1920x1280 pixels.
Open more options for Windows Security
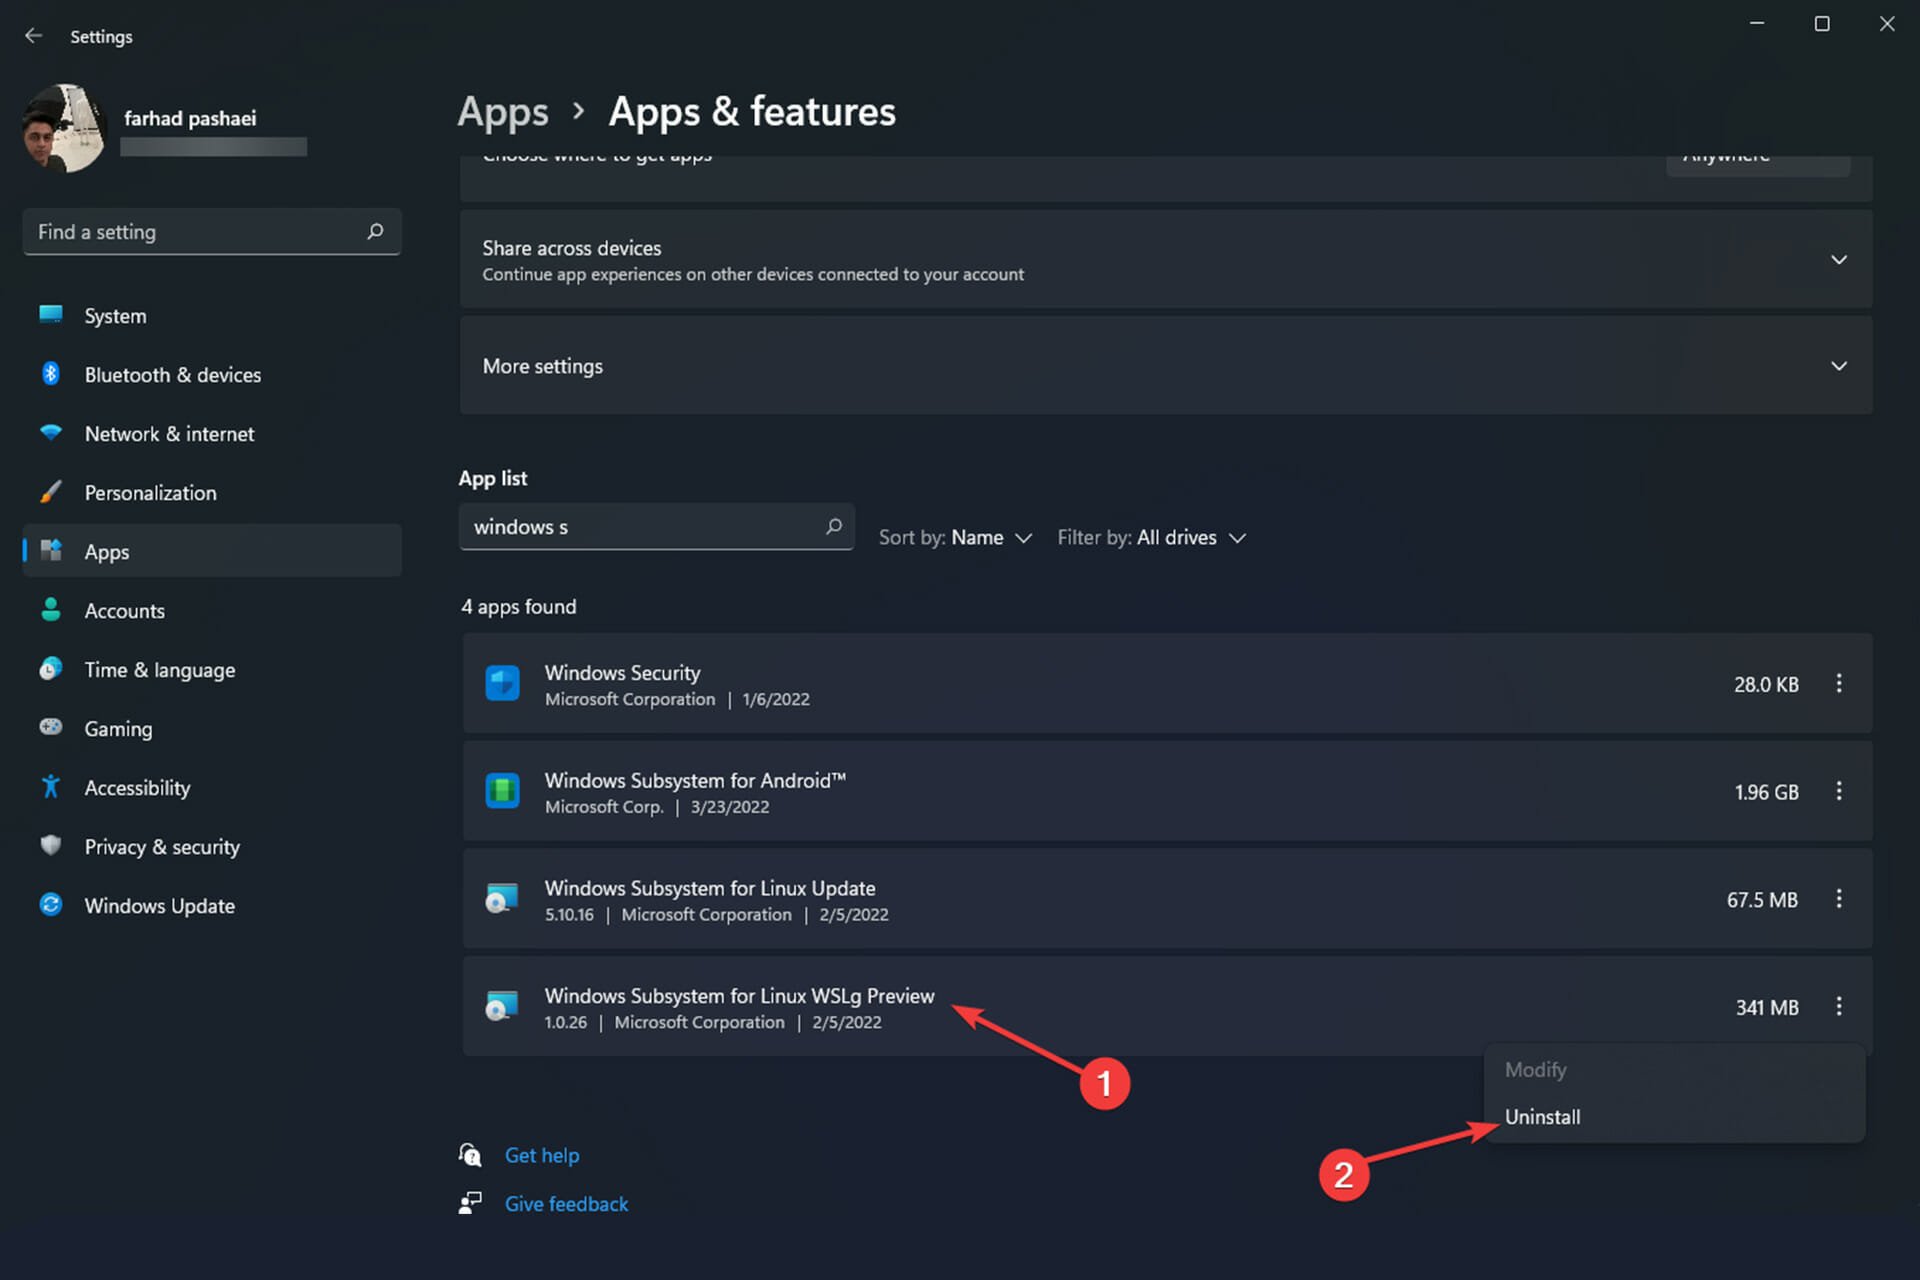1839,684
